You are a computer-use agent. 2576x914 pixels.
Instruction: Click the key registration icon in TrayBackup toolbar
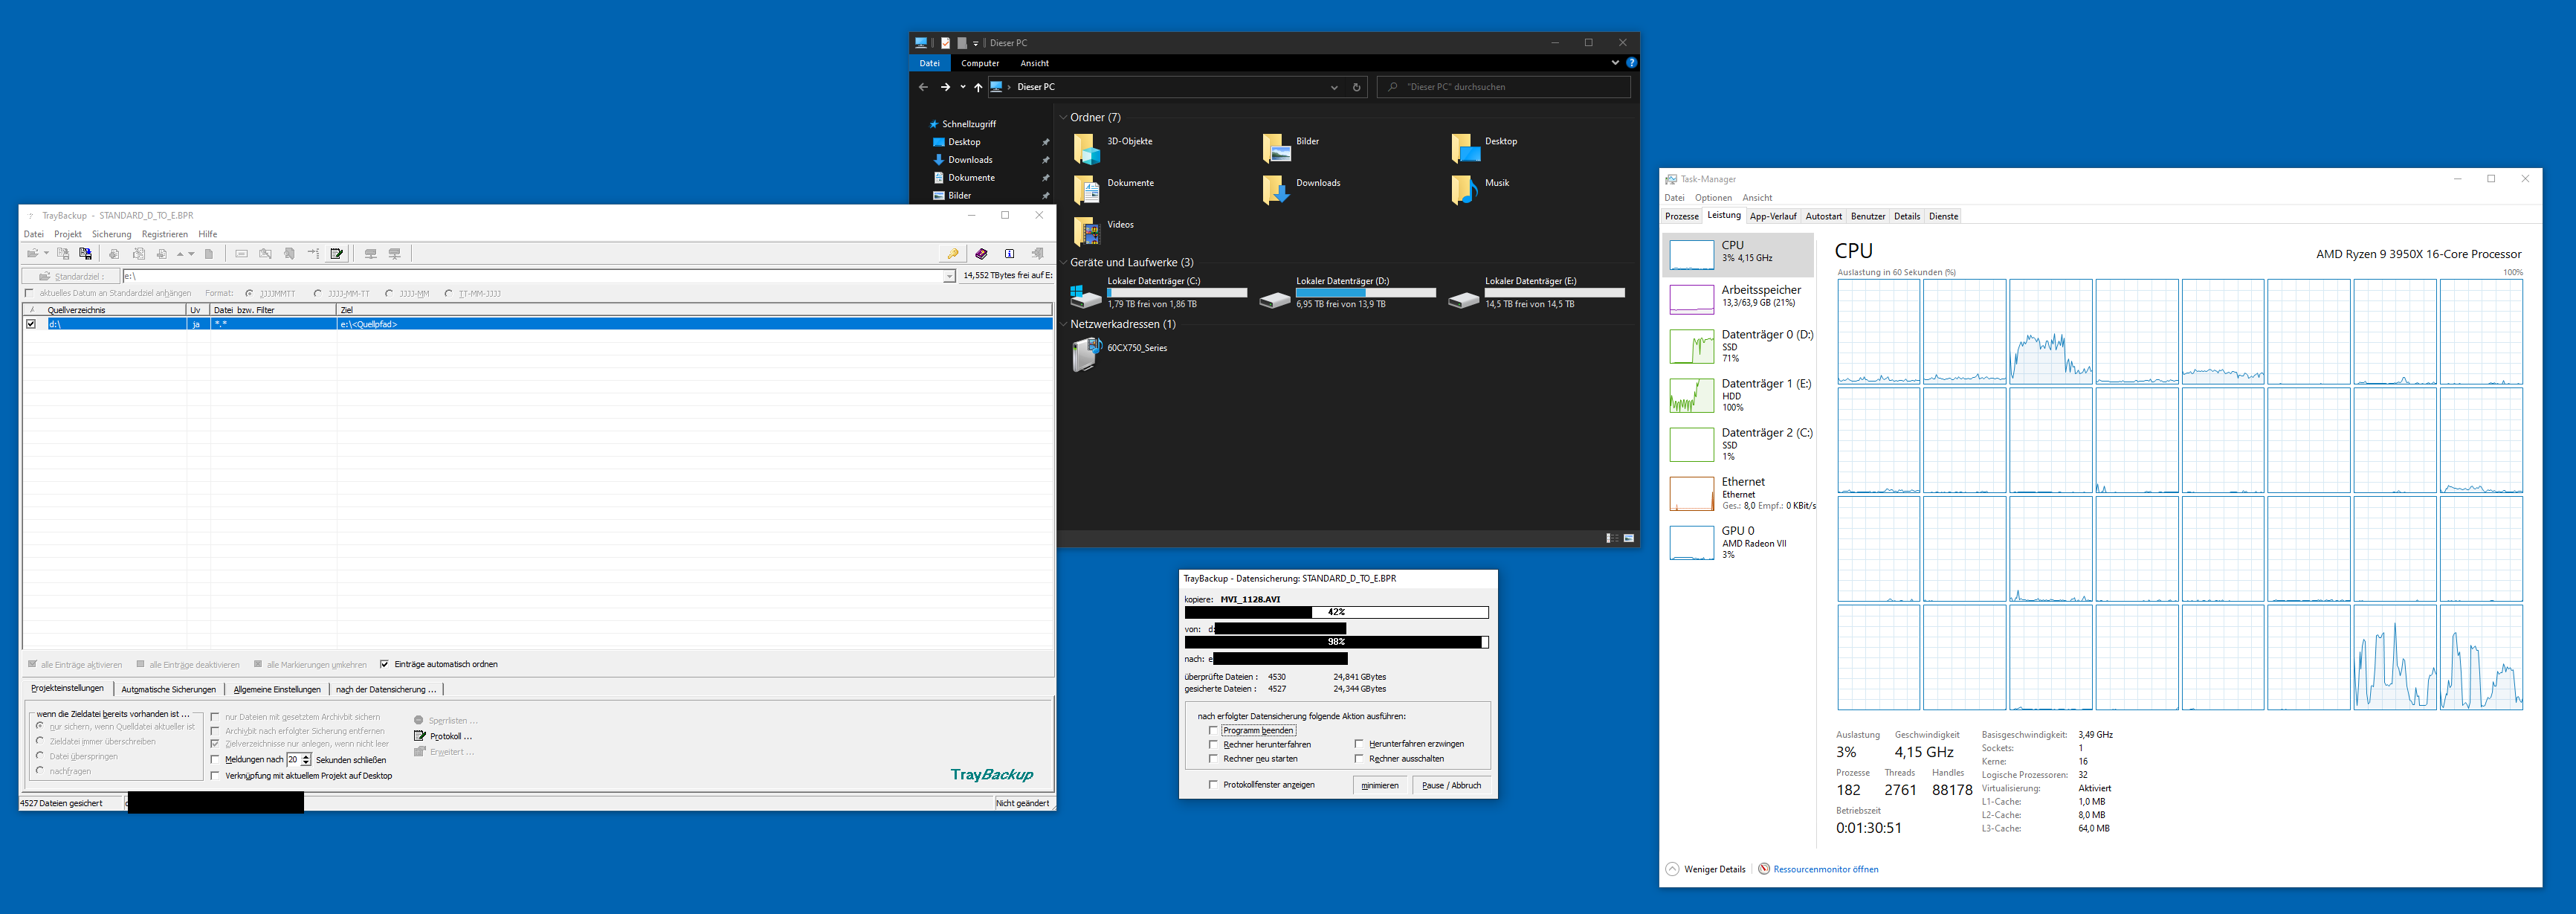(953, 254)
